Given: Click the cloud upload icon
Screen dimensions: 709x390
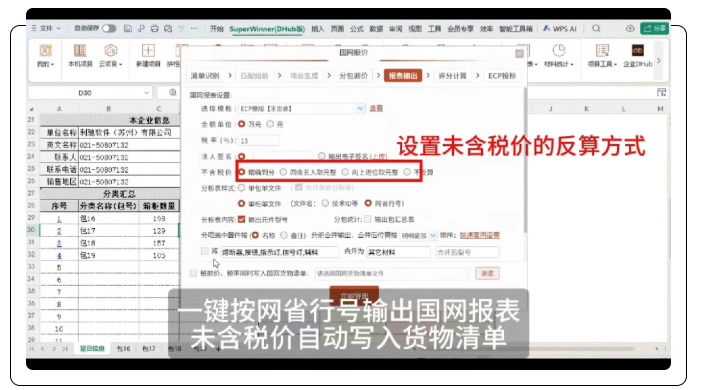Looking at the screenshot, I should 630,28.
